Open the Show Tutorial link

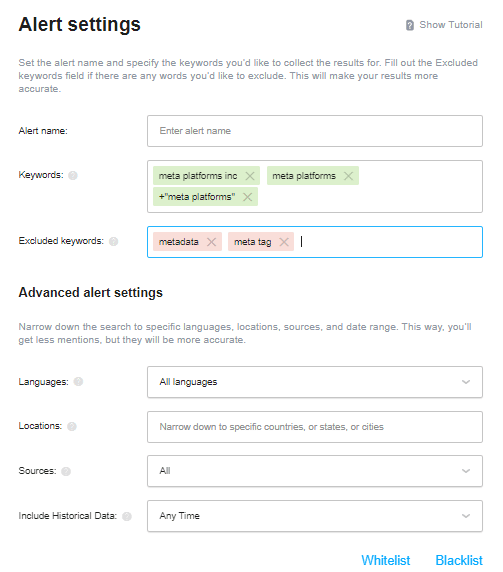pos(451,25)
